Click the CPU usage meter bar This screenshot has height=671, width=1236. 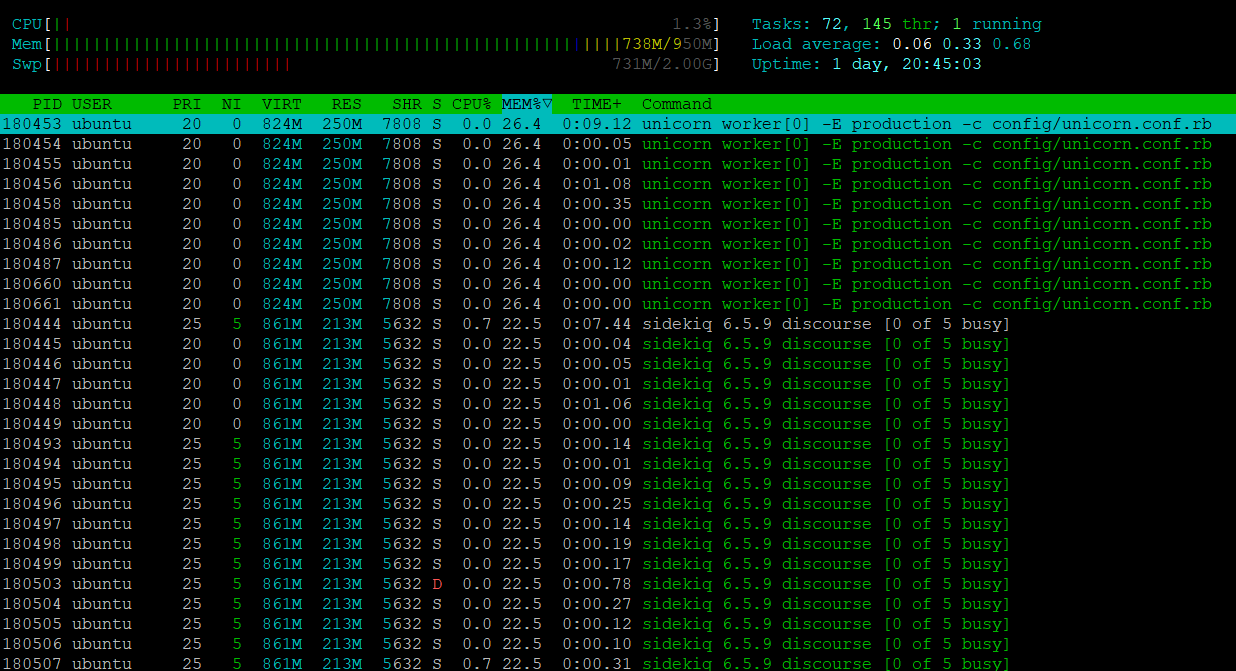pyautogui.click(x=380, y=24)
